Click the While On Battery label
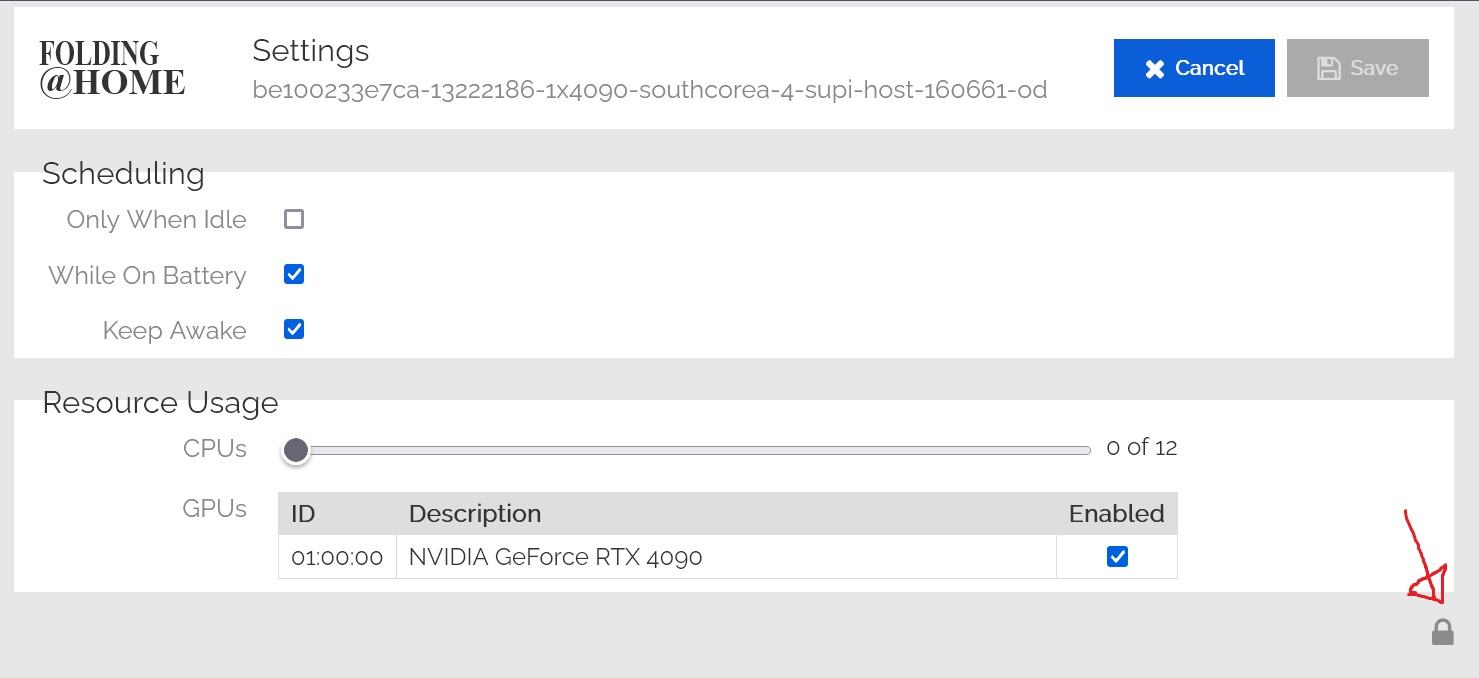 click(x=147, y=276)
